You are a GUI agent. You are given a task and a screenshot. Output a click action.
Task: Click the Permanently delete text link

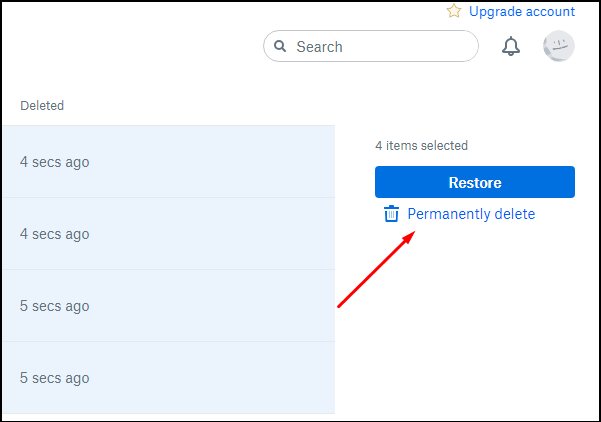[471, 214]
